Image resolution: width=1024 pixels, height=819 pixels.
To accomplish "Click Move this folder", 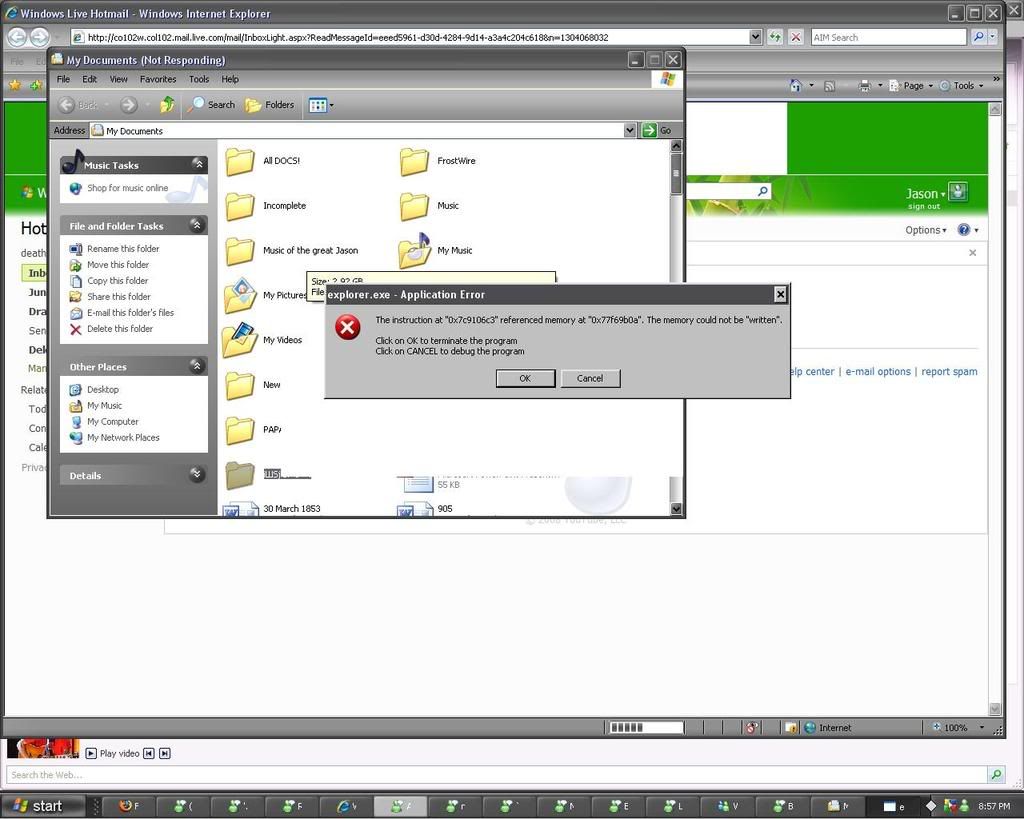I will pos(118,265).
